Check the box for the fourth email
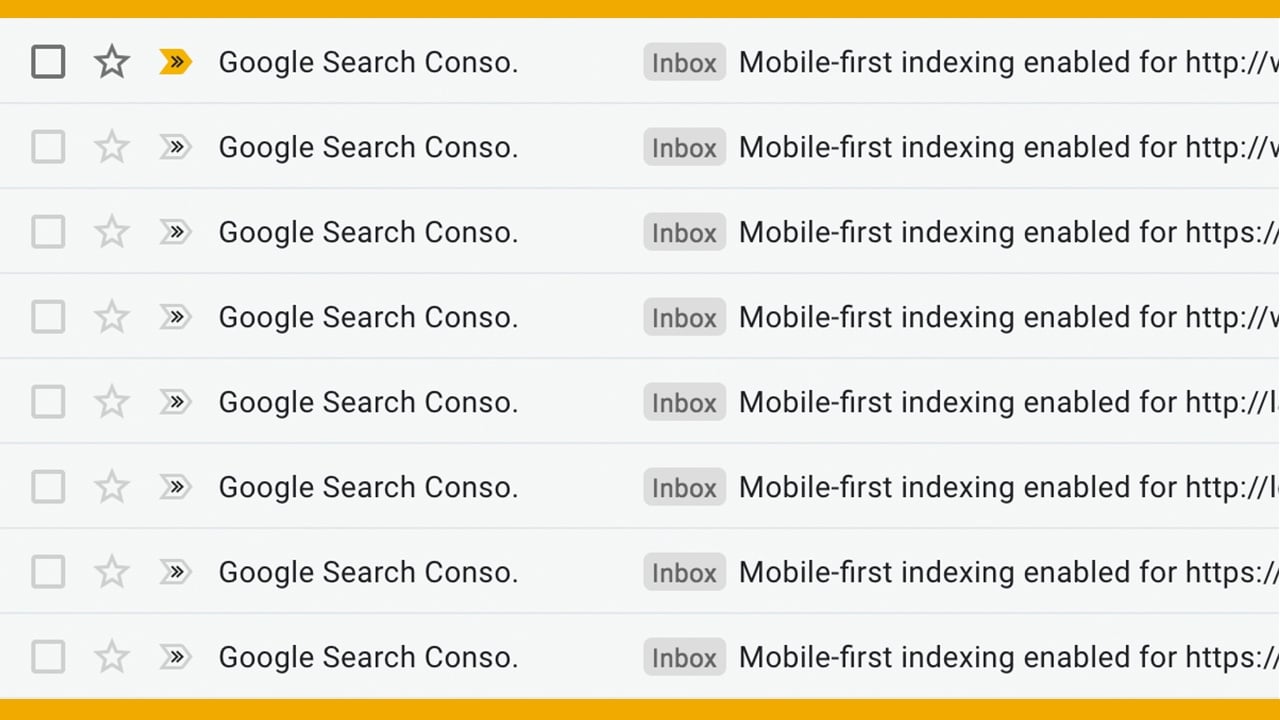The image size is (1280, 720). coord(48,317)
